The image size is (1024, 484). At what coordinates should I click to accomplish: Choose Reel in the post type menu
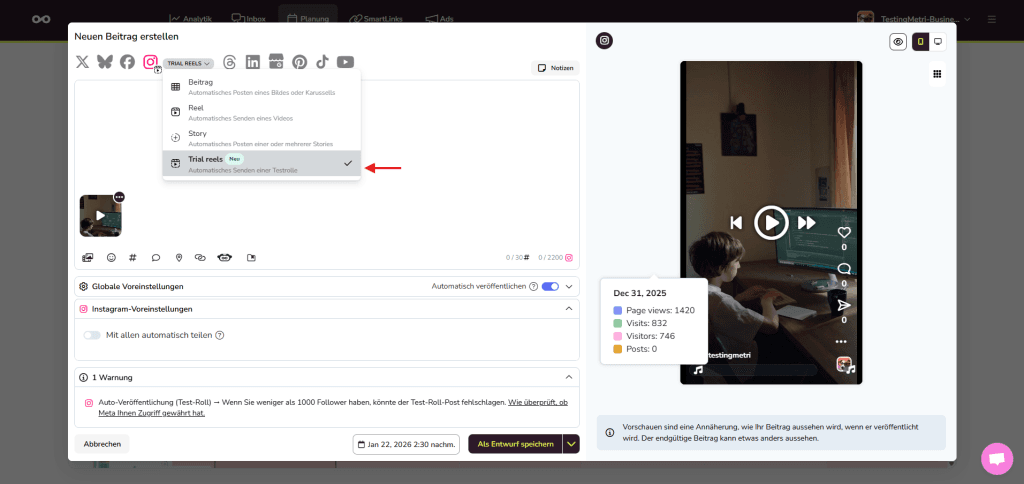pyautogui.click(x=261, y=112)
